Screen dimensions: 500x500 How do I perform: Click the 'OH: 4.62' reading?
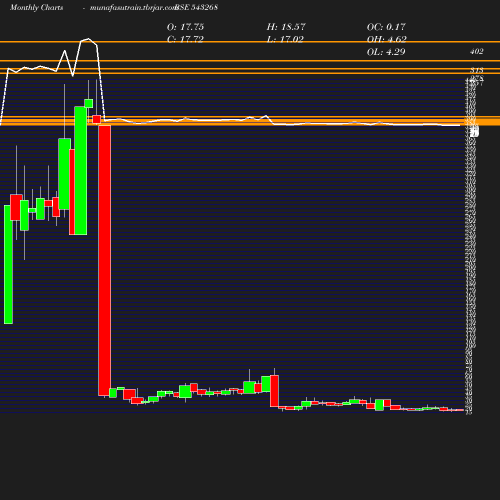pos(387,39)
